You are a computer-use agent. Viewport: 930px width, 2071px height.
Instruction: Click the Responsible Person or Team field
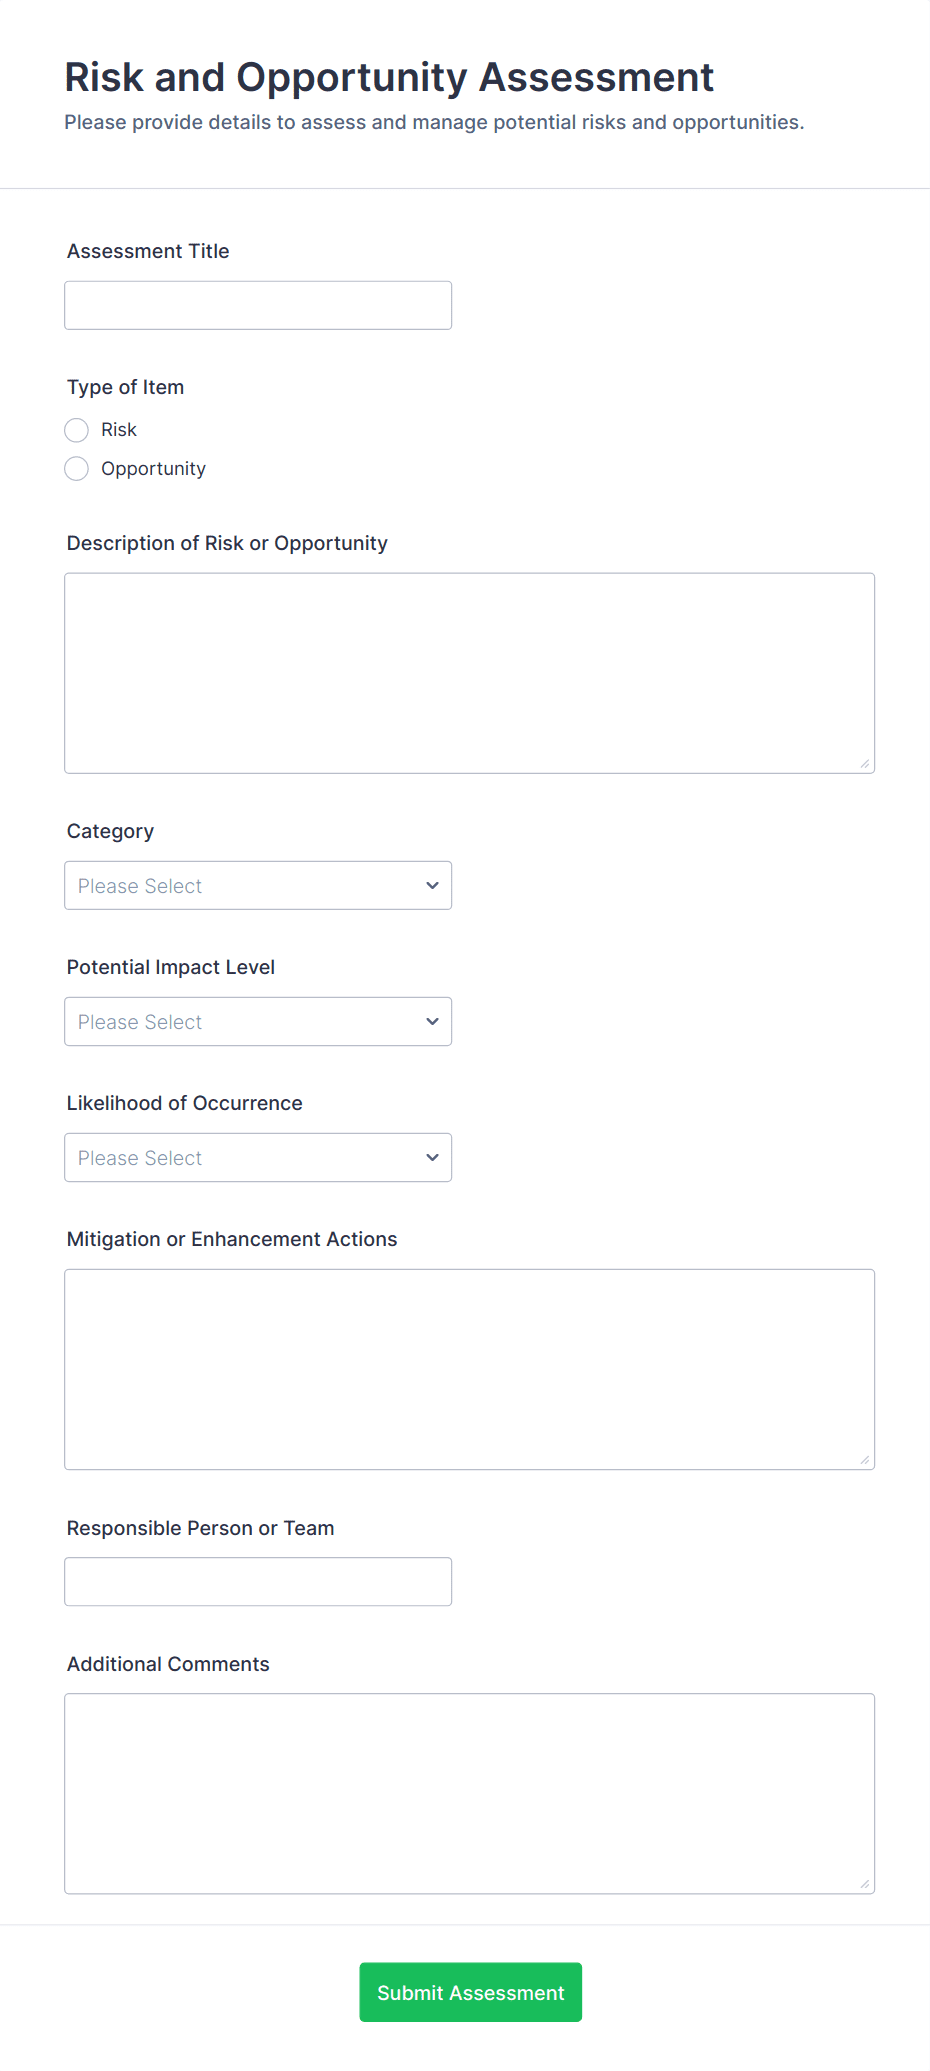tap(257, 1582)
